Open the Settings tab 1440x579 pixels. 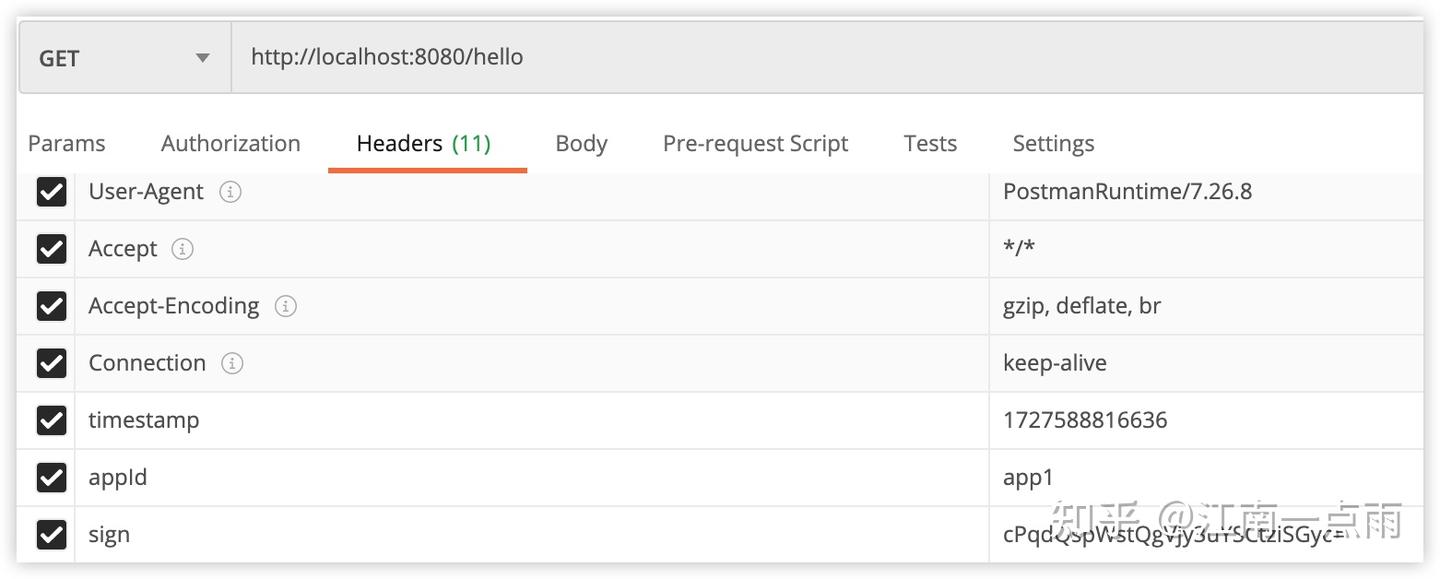click(x=1052, y=143)
